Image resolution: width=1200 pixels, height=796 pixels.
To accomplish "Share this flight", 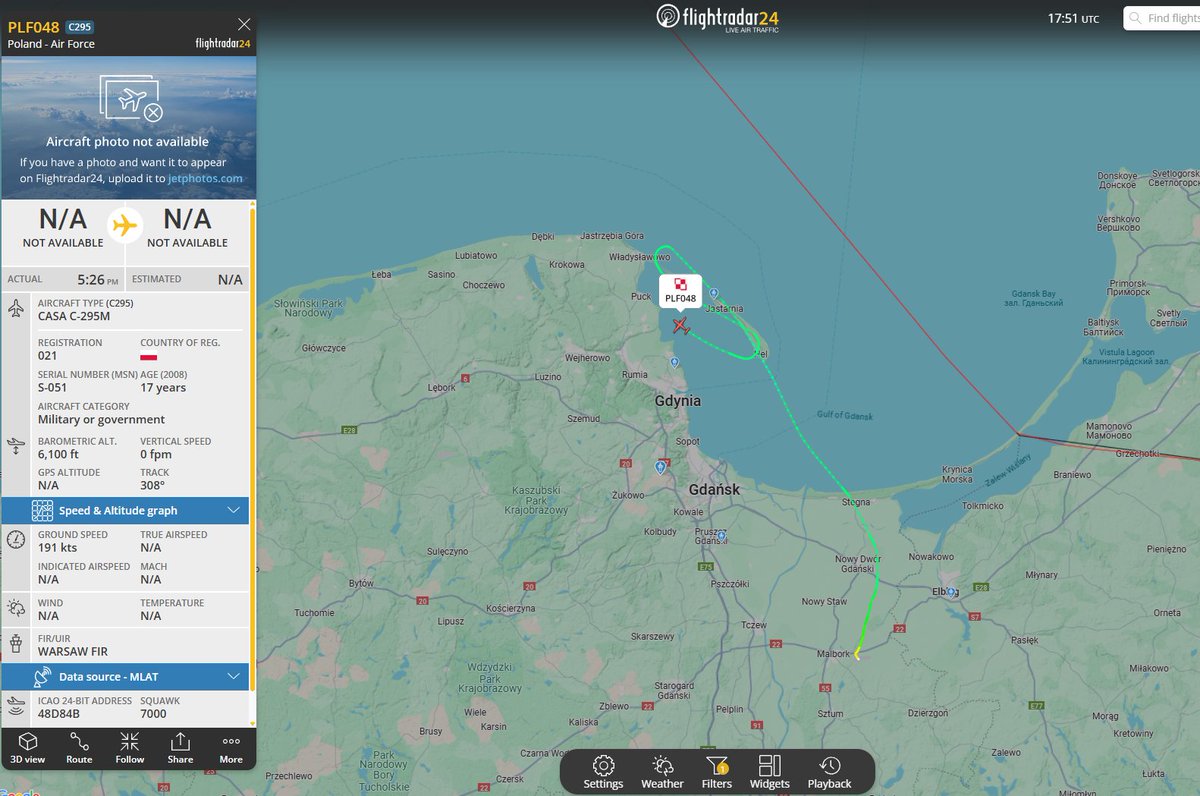I will click(x=180, y=747).
